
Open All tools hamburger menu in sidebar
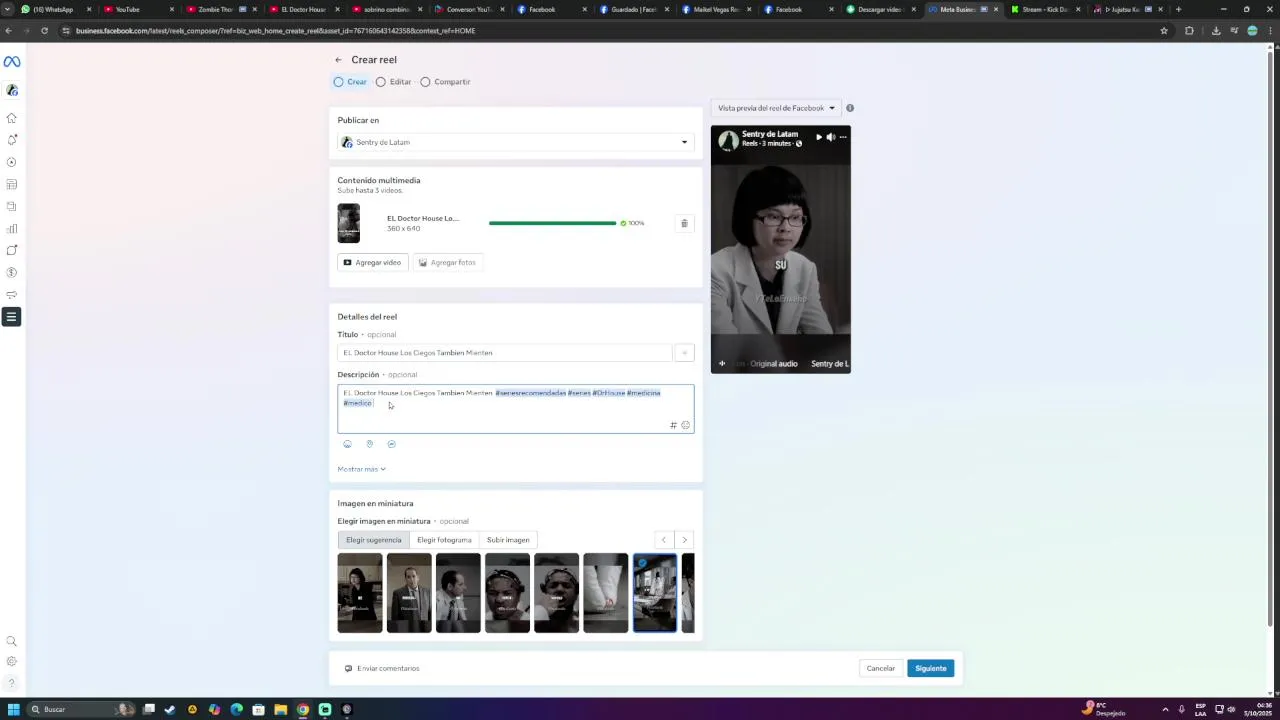11,317
